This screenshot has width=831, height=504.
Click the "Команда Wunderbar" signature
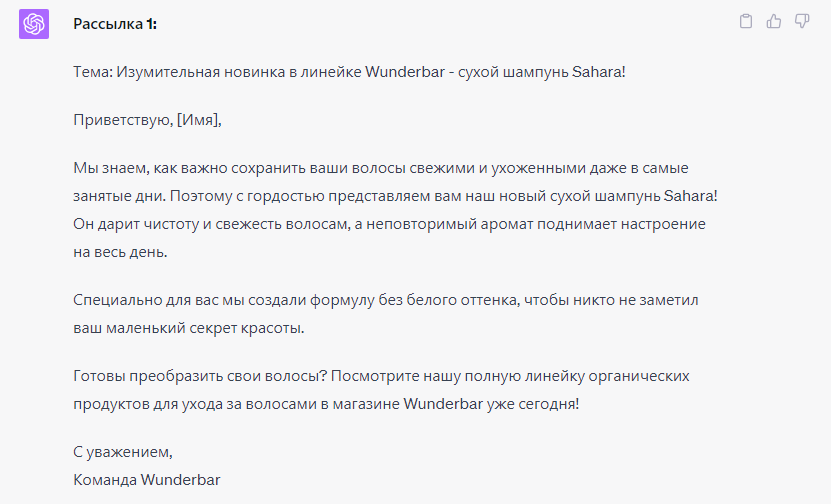click(147, 480)
